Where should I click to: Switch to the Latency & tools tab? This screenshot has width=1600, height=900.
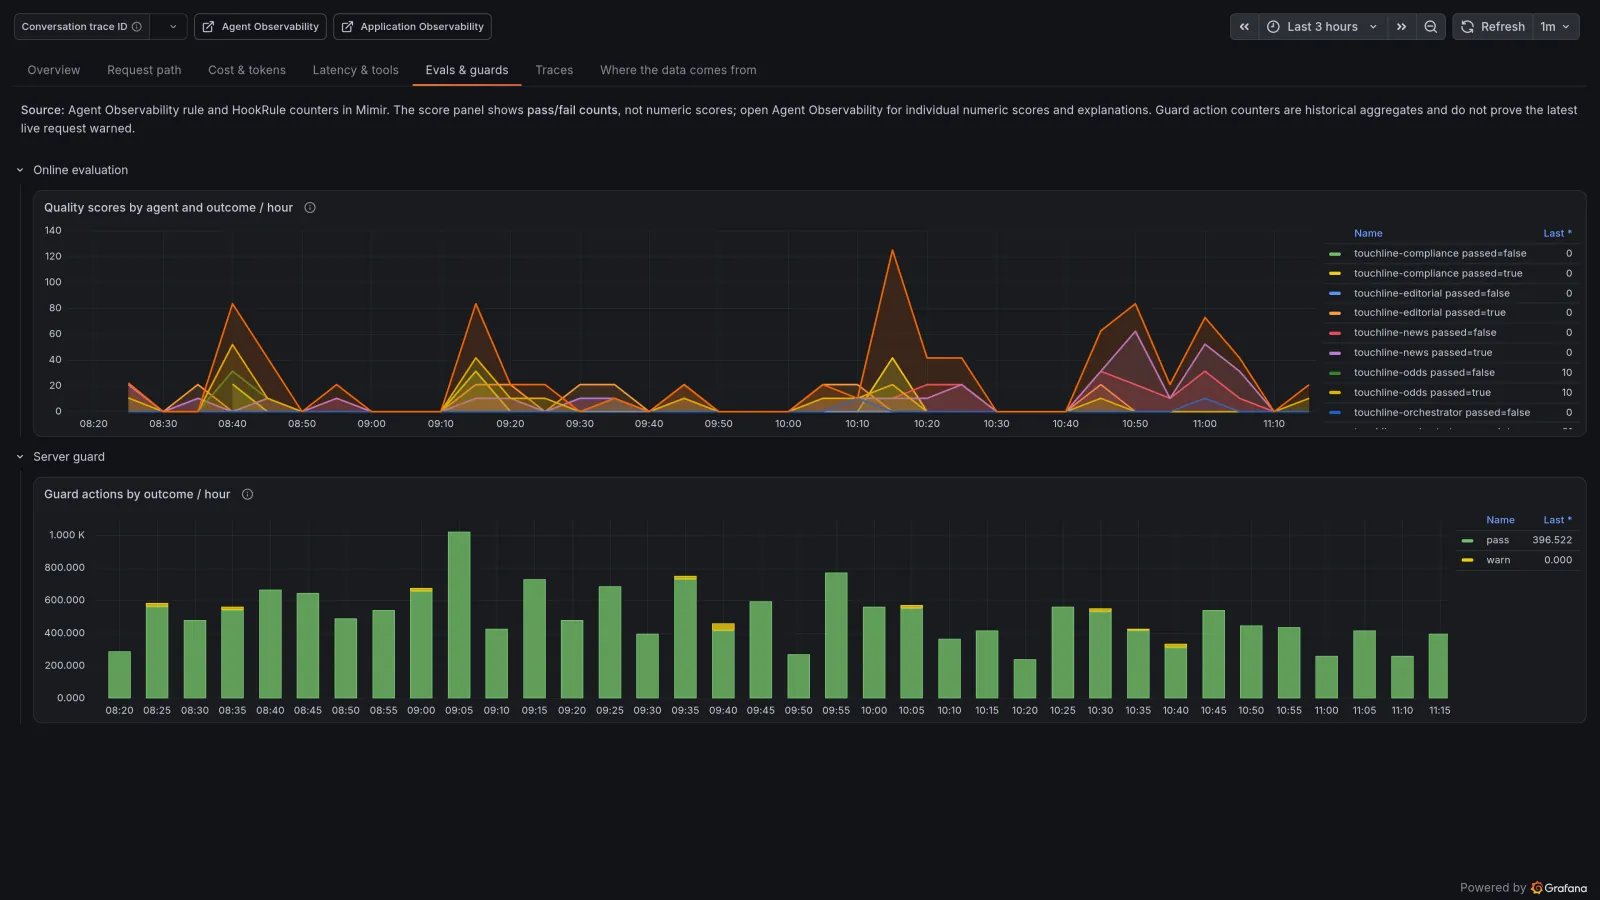(355, 70)
